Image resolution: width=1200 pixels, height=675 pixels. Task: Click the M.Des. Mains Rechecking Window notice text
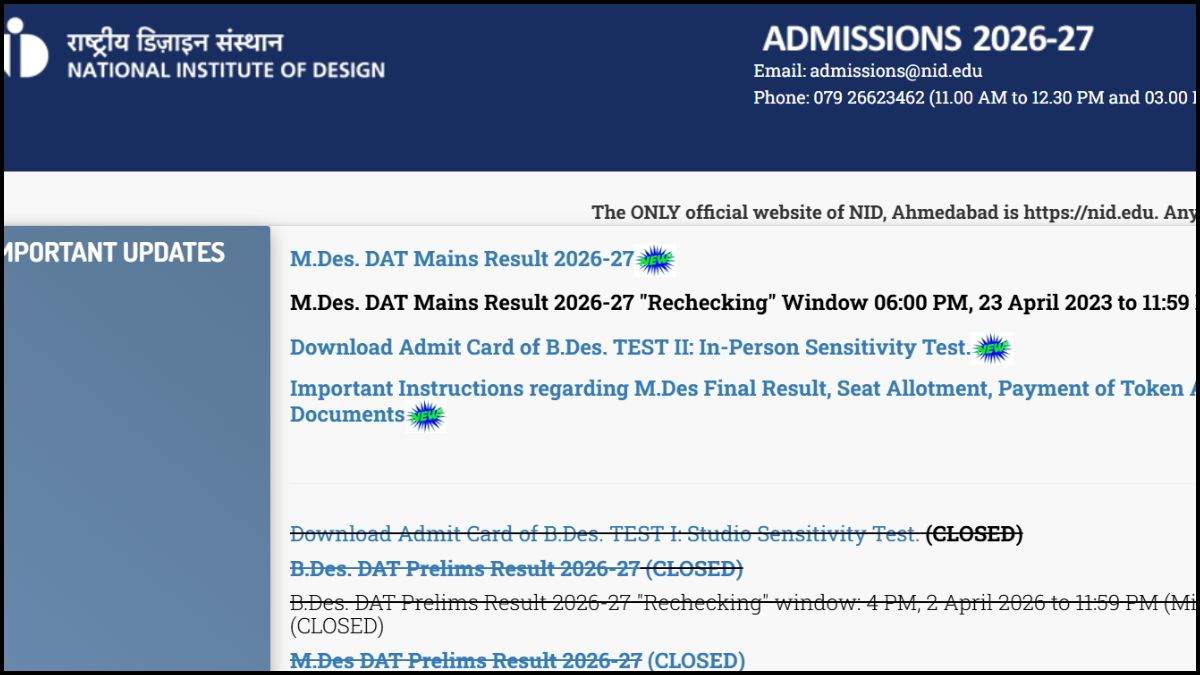pos(740,303)
